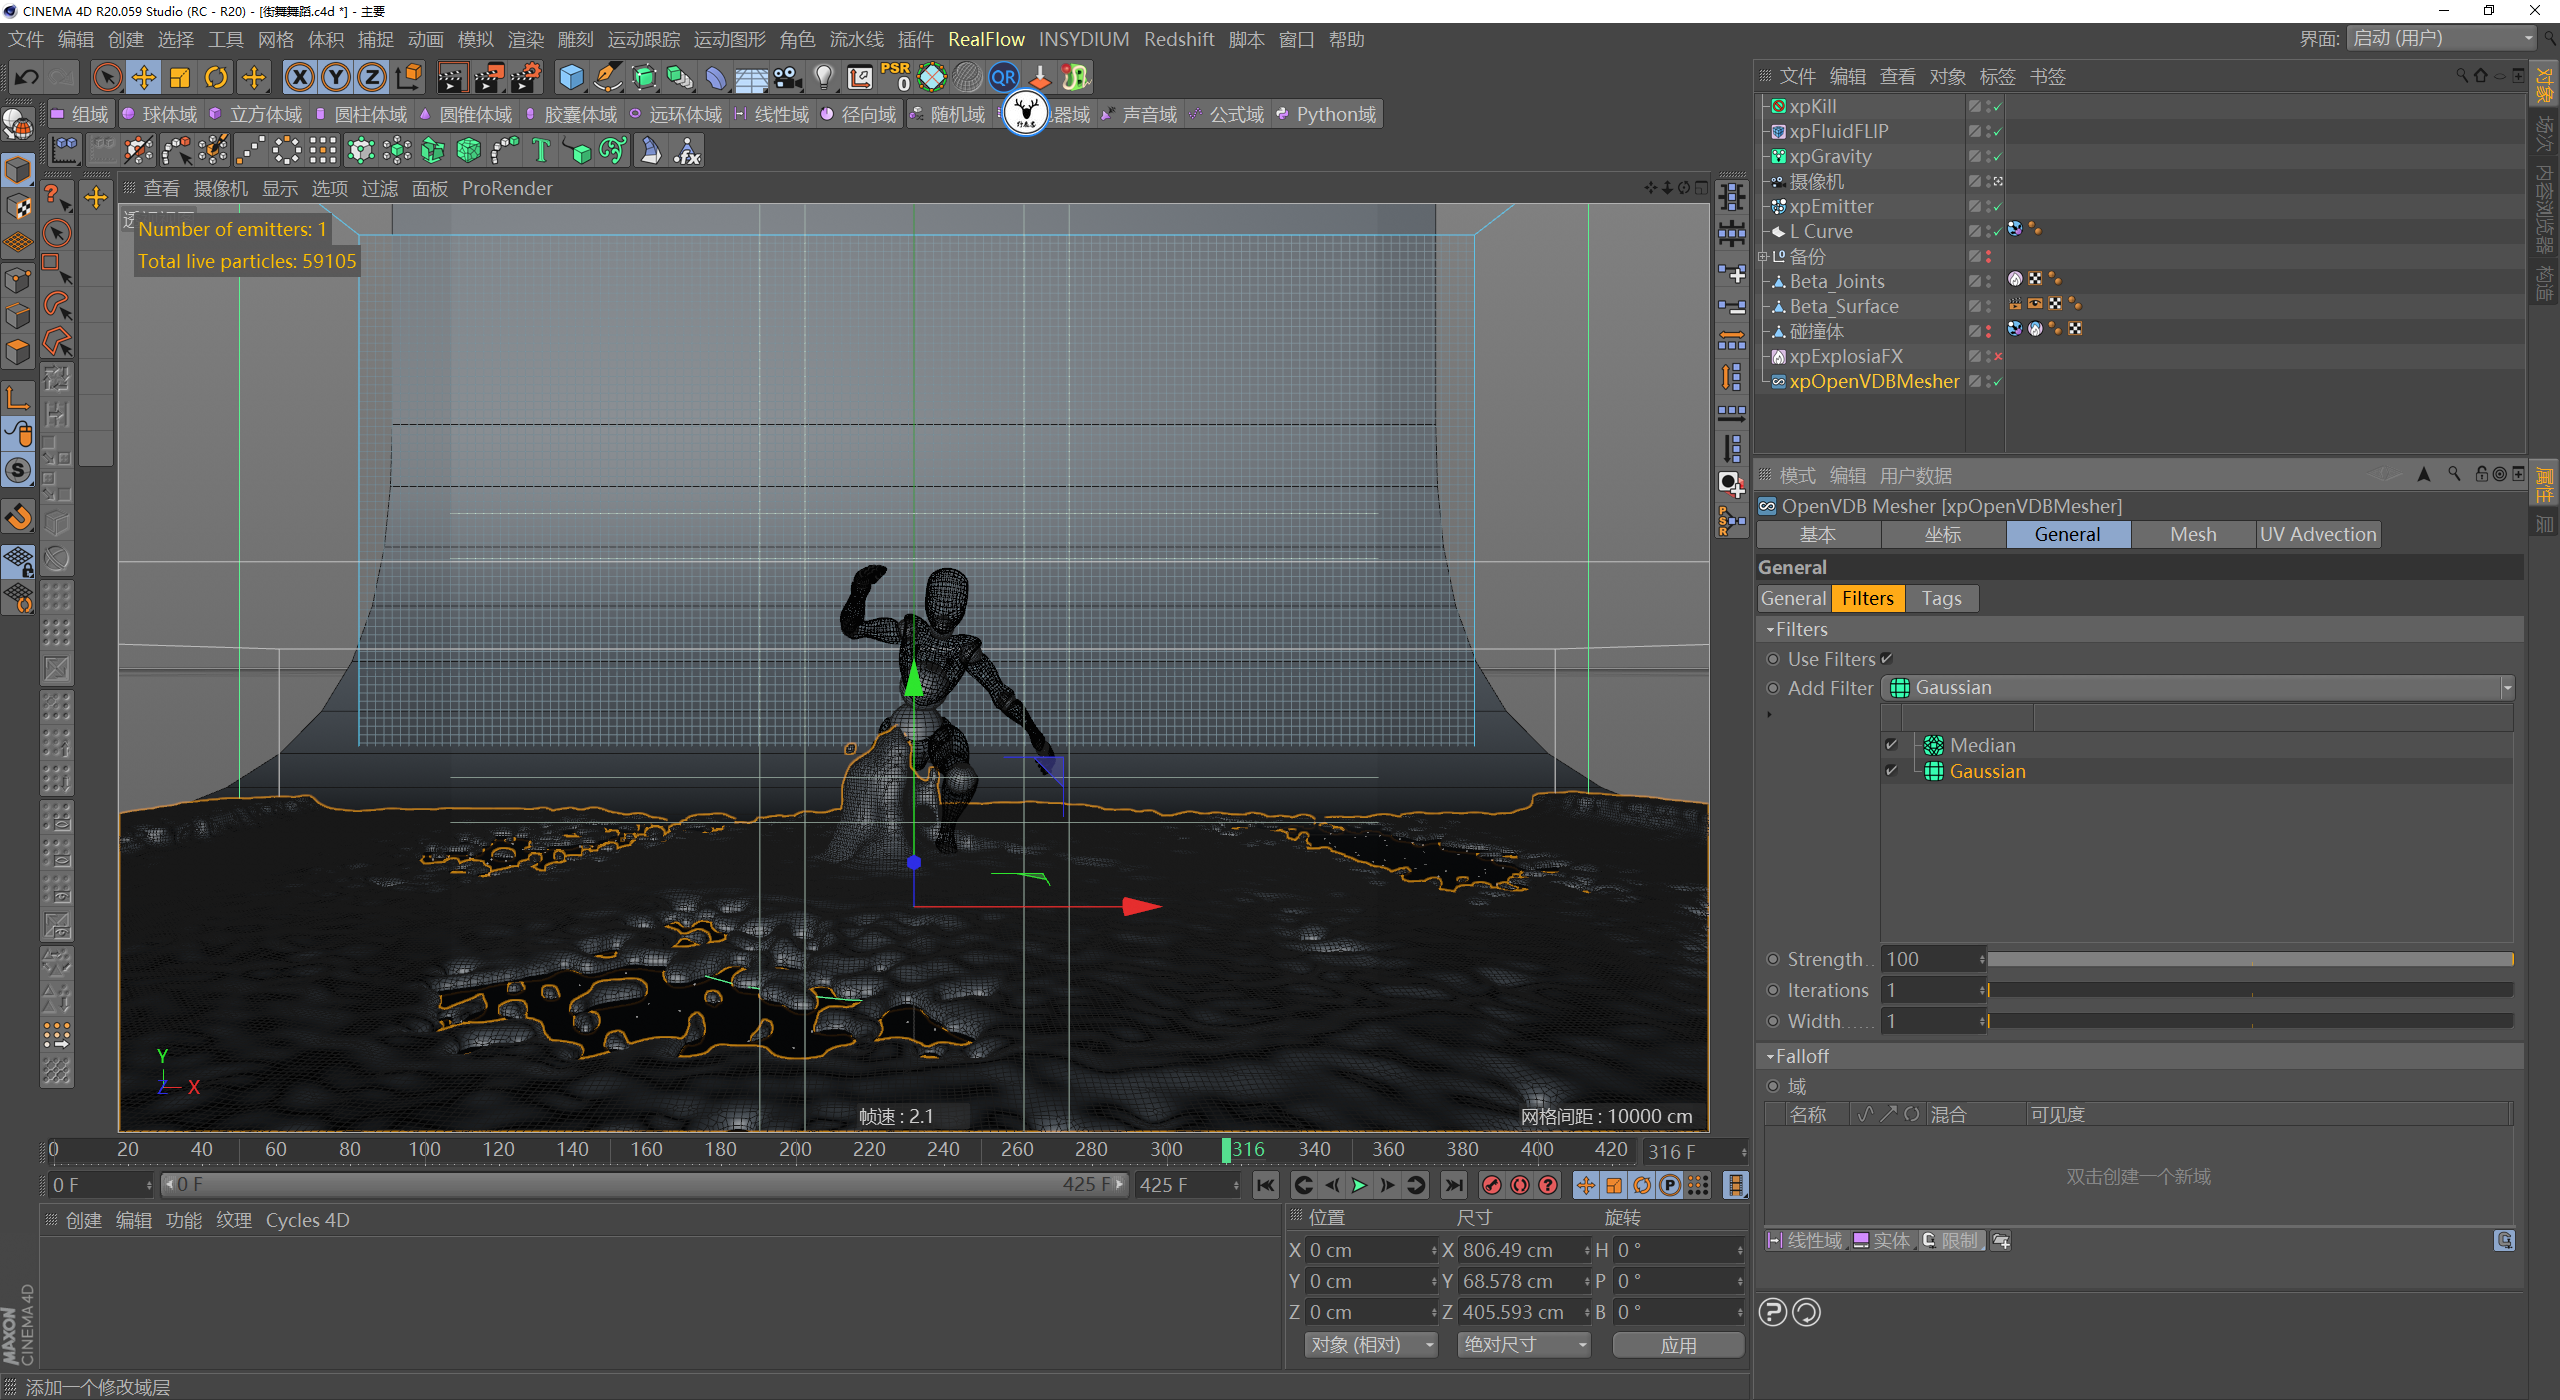Switch to the UV Advection tab
The height and width of the screenshot is (1400, 2560).
pyautogui.click(x=2317, y=535)
